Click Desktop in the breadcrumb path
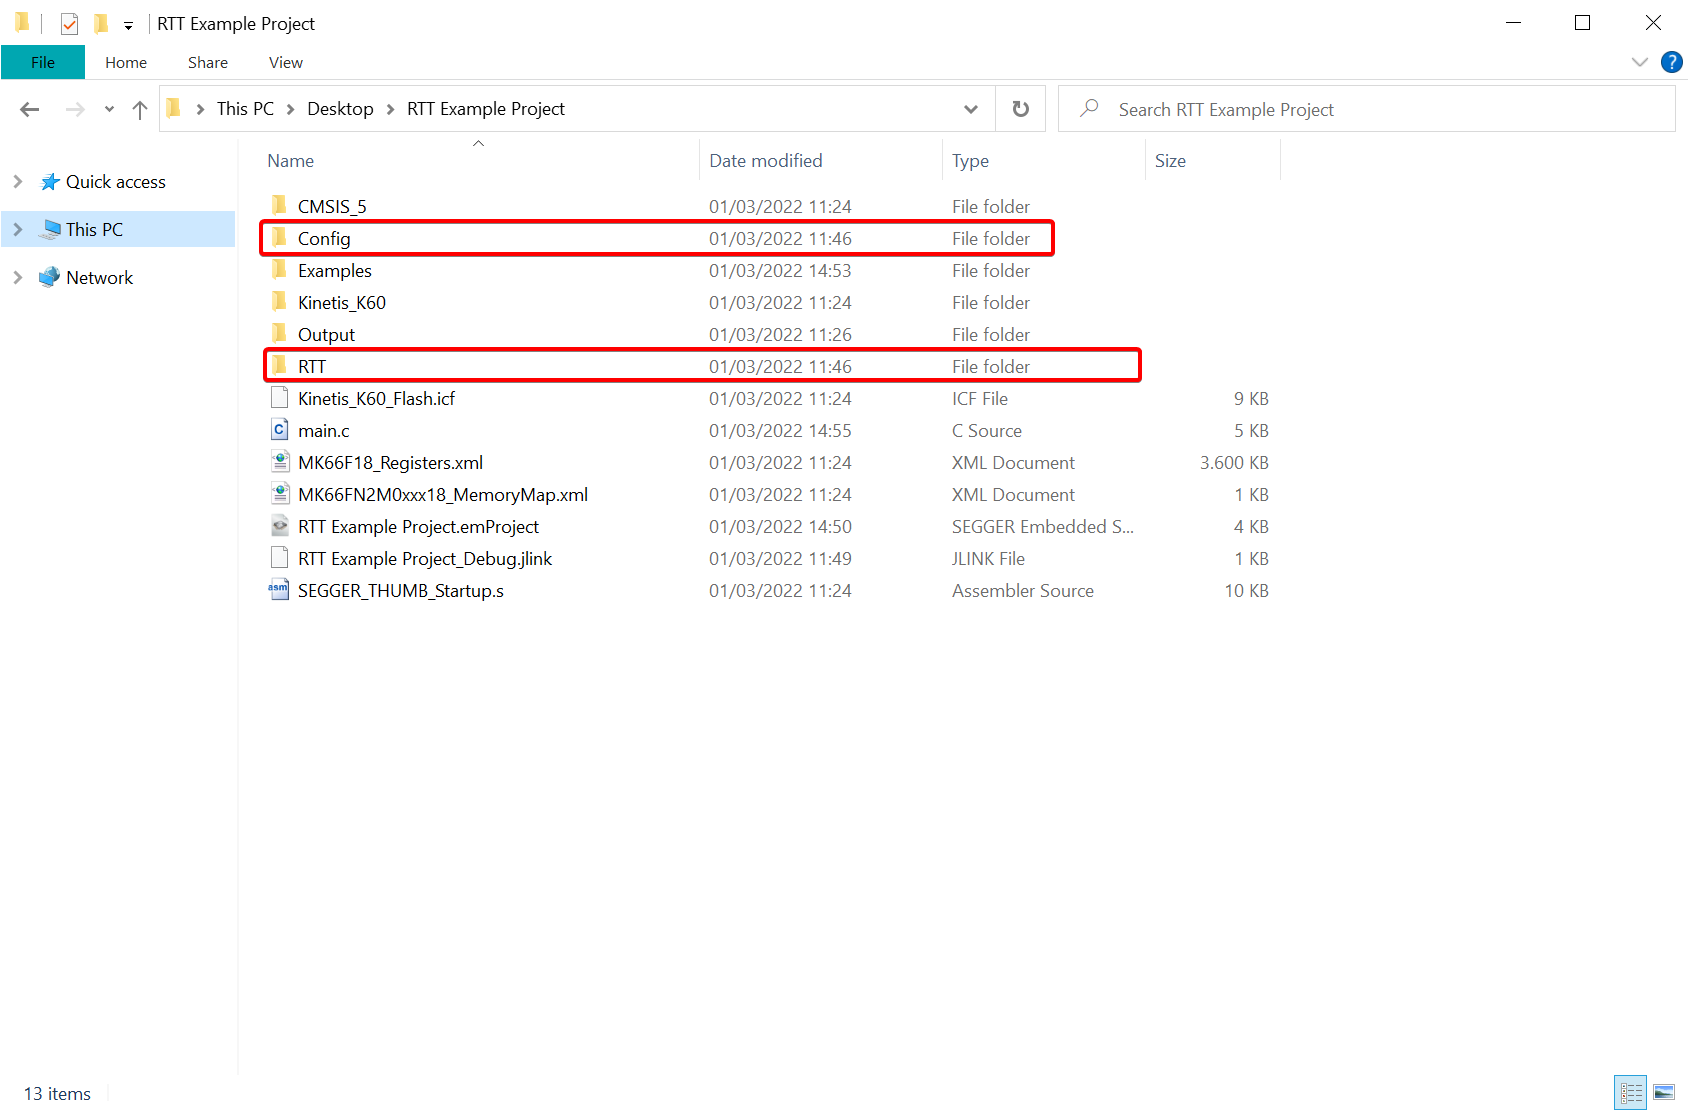Screen dimensions: 1689x1111 pyautogui.click(x=340, y=109)
